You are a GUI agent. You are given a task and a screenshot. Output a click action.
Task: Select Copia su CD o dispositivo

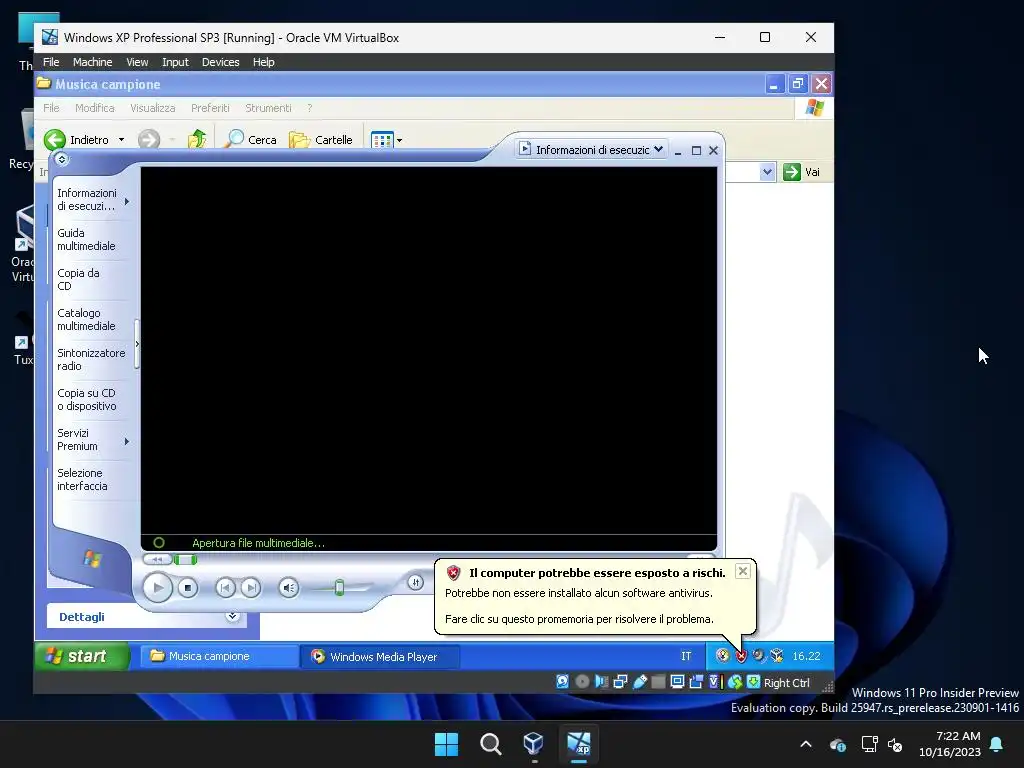pos(87,399)
